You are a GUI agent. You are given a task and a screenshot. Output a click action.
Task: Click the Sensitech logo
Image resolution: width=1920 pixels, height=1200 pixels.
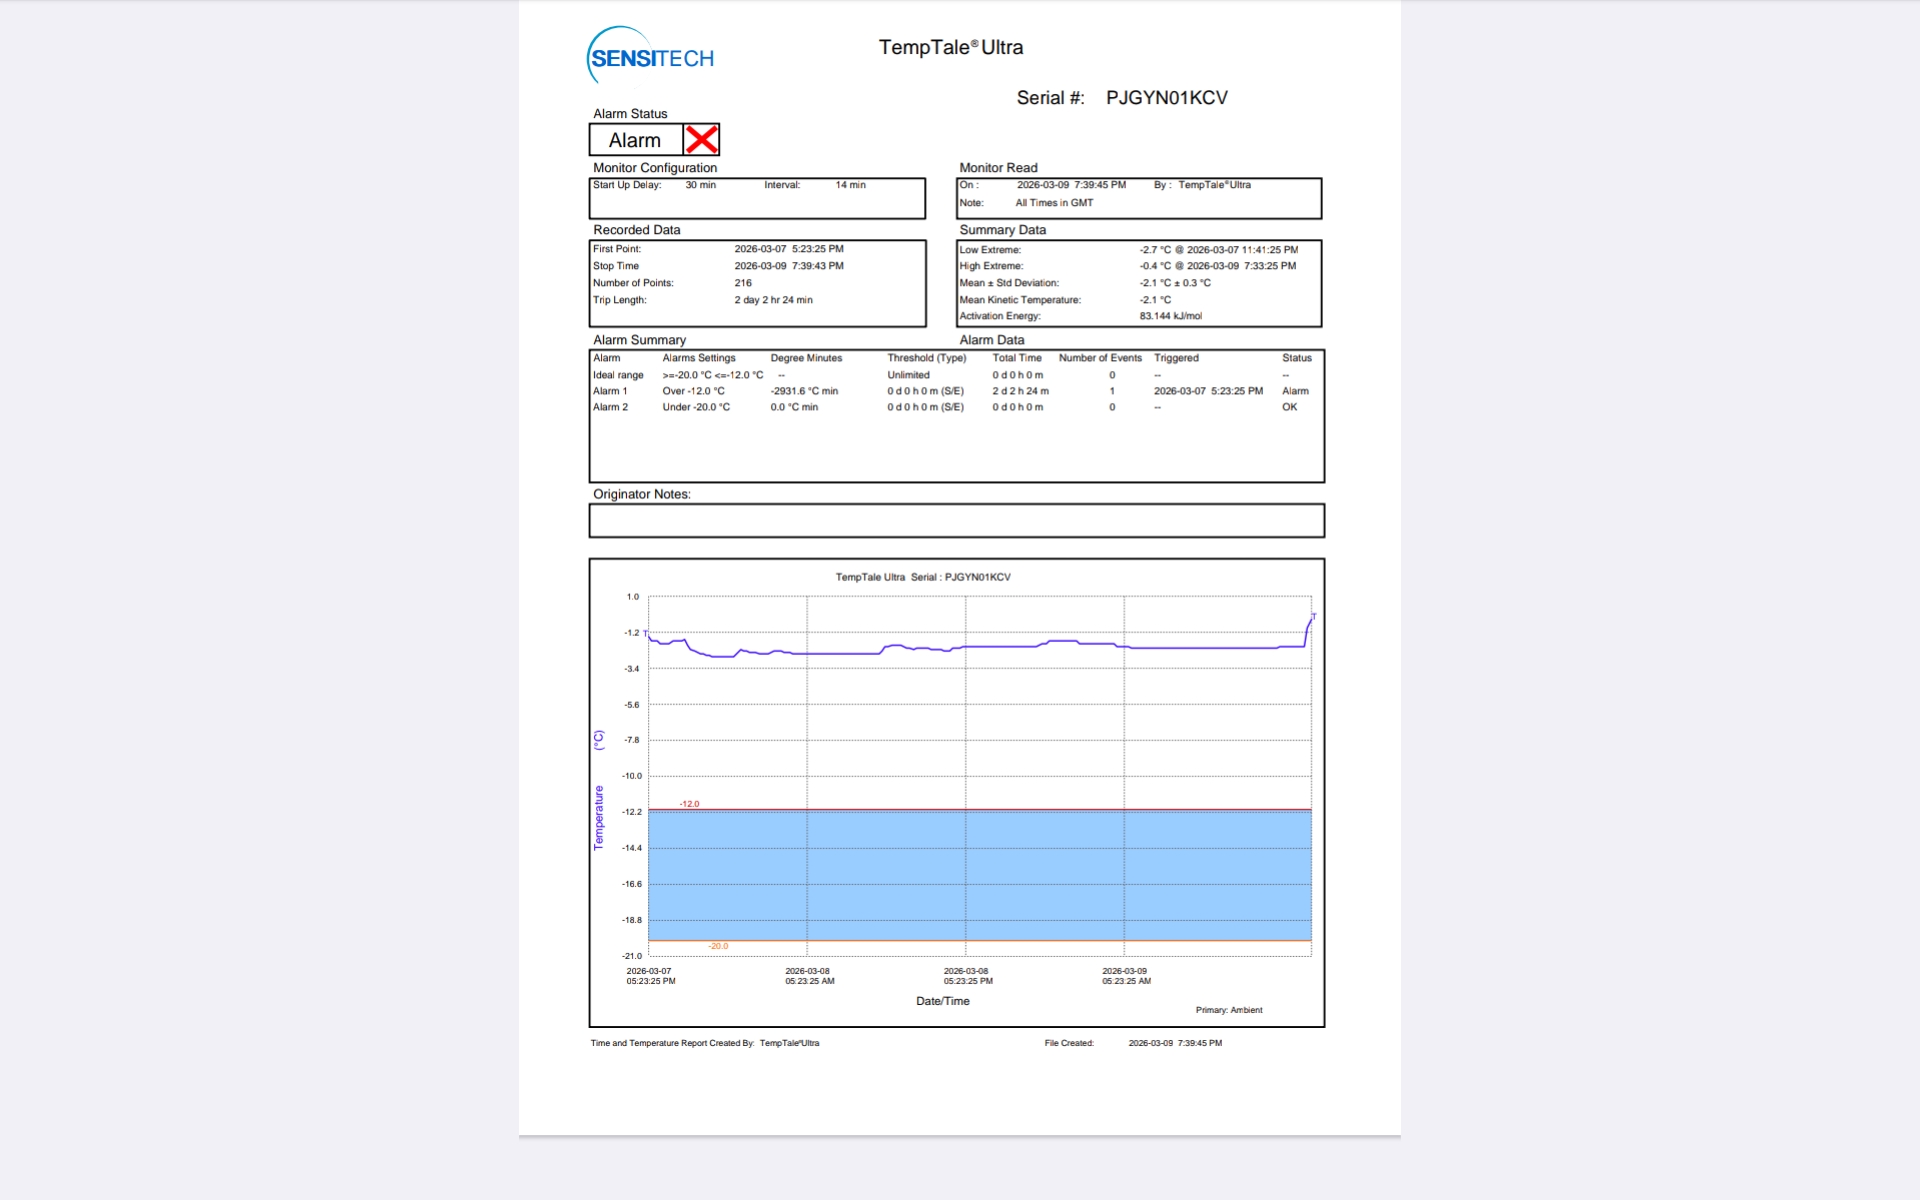coord(650,56)
